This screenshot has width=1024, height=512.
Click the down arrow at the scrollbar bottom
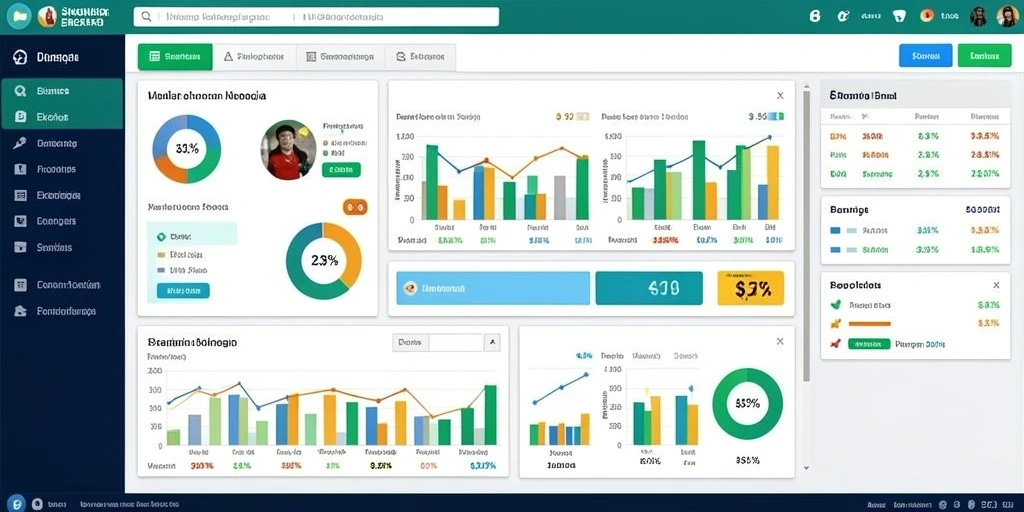tap(806, 468)
